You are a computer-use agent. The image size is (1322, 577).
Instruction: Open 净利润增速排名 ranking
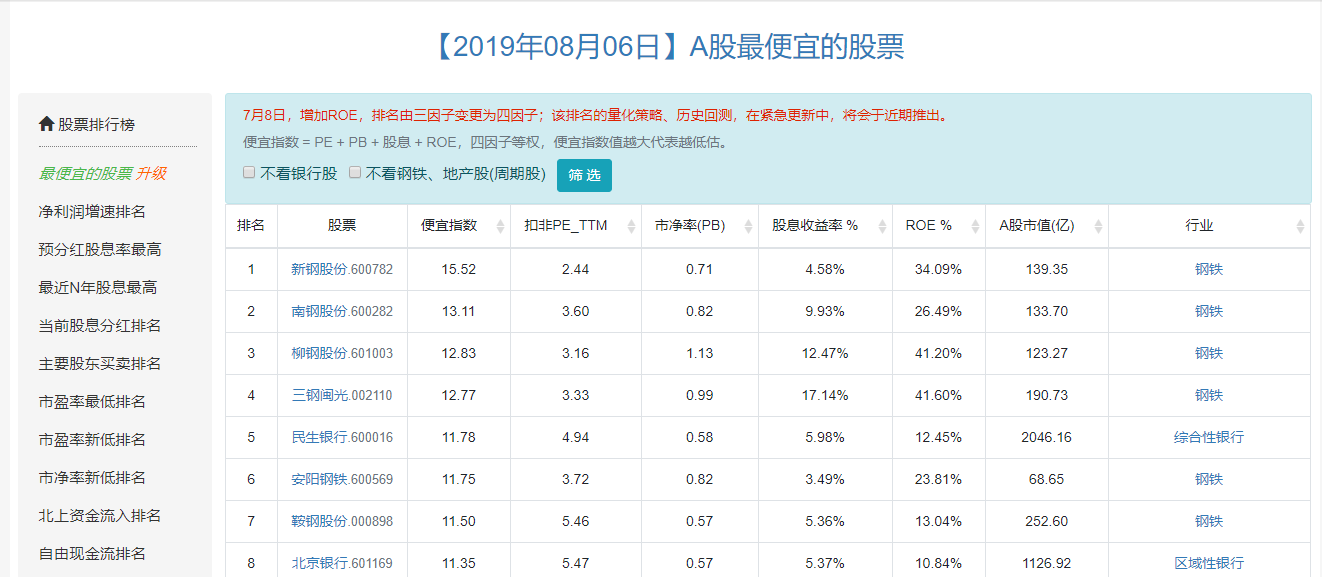(x=92, y=211)
